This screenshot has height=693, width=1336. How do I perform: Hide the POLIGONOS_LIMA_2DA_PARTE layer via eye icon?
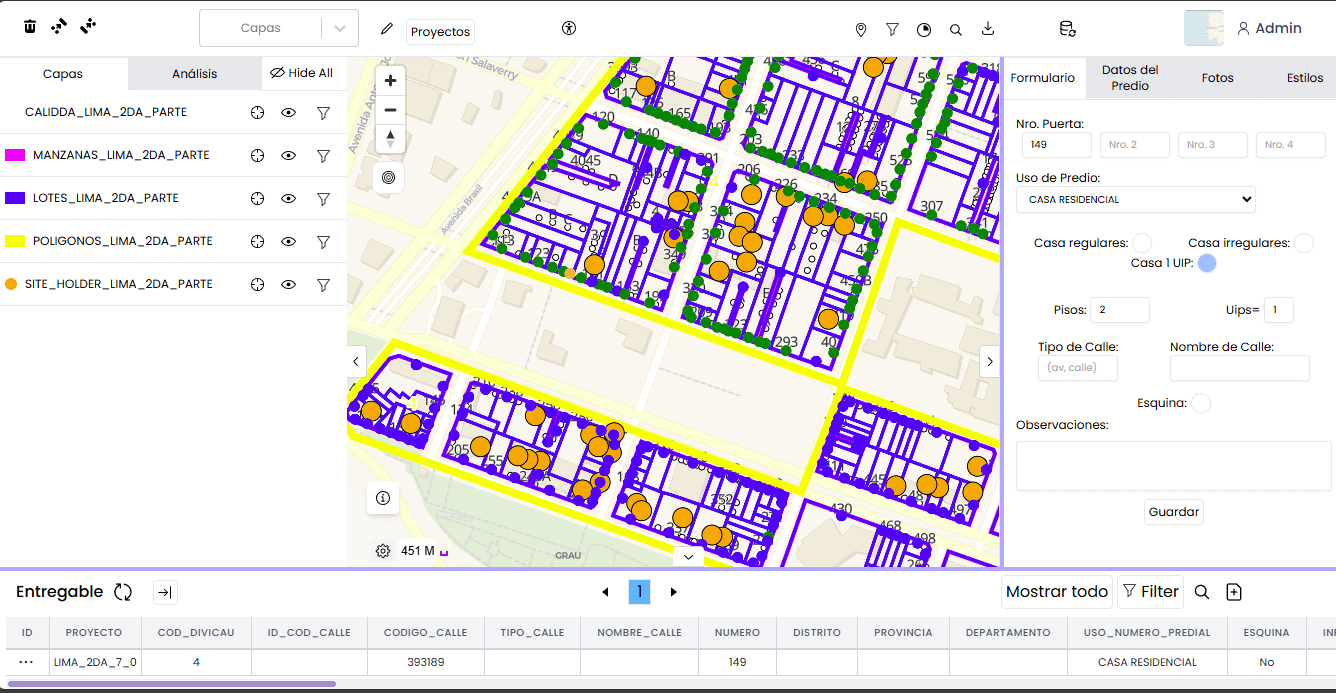pyautogui.click(x=289, y=242)
